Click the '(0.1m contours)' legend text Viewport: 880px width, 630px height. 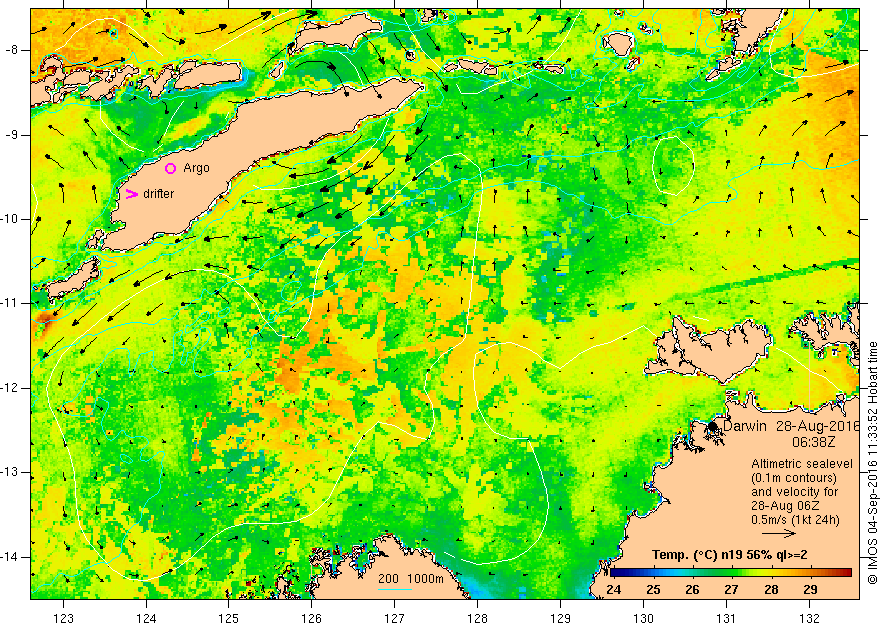click(x=794, y=478)
